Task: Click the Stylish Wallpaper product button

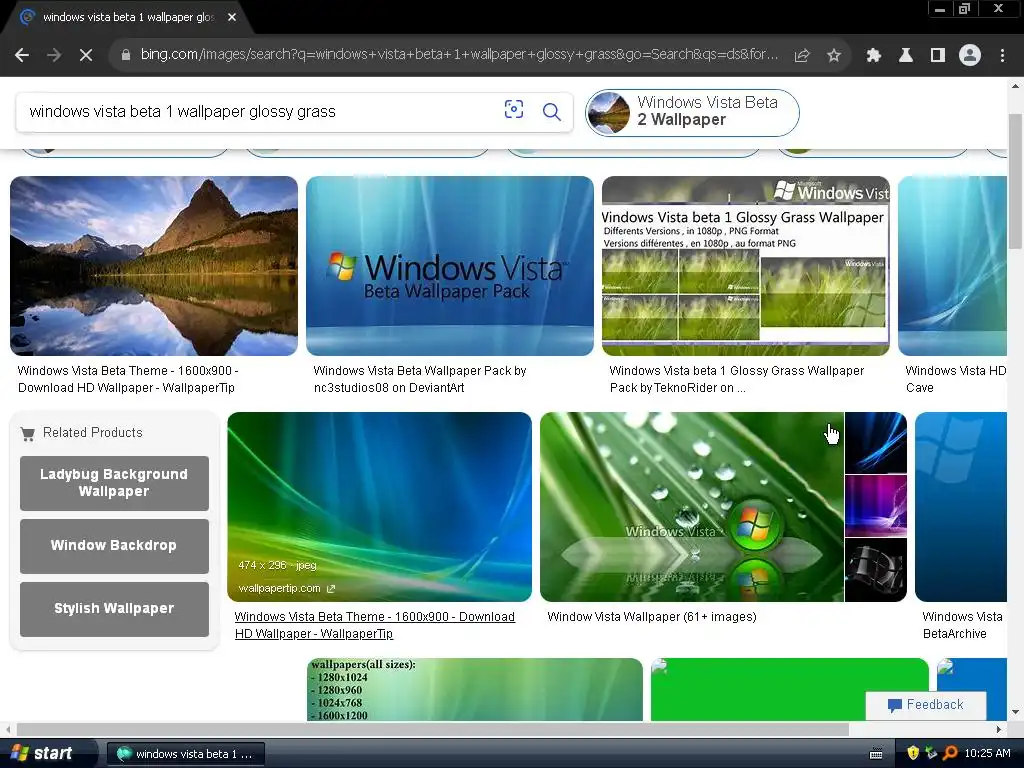Action: point(114,609)
